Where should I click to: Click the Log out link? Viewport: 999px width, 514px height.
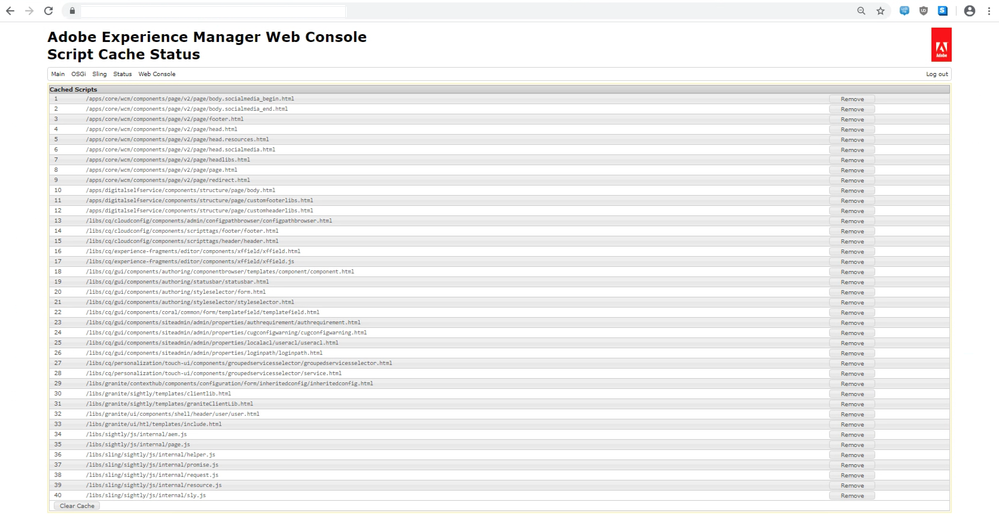coord(937,74)
